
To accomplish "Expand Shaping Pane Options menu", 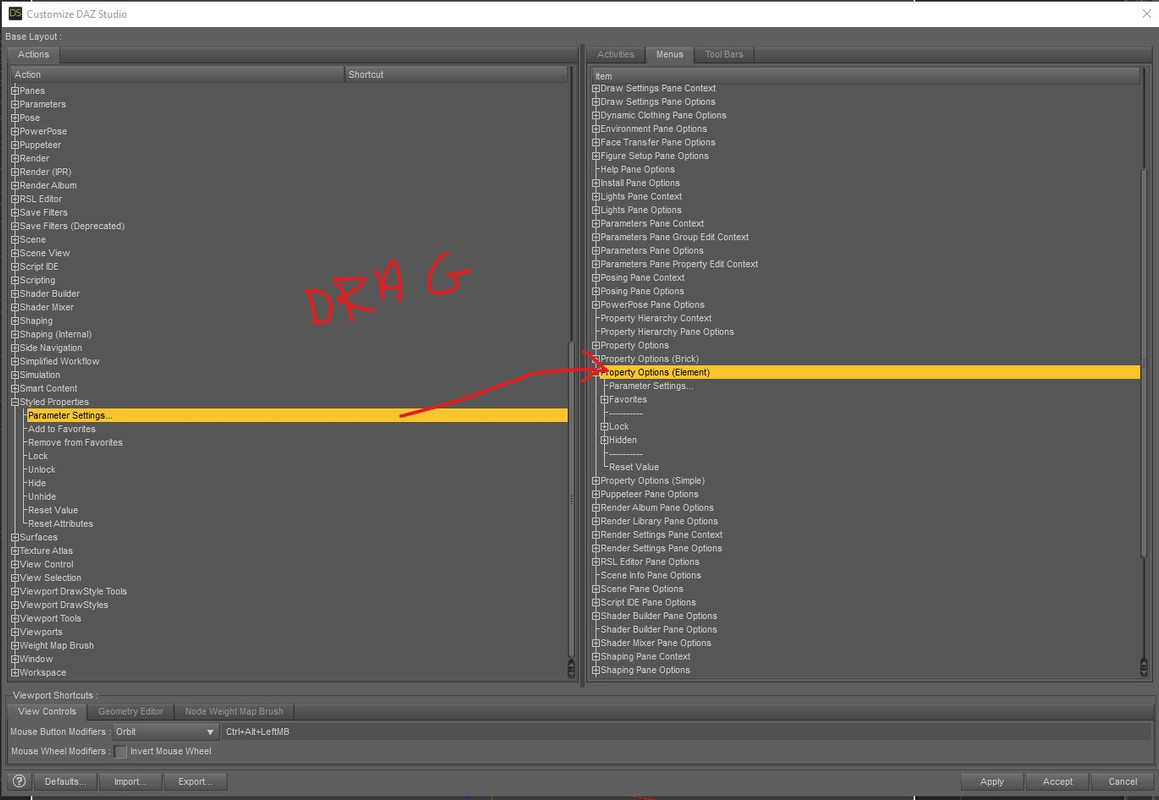I will [596, 670].
